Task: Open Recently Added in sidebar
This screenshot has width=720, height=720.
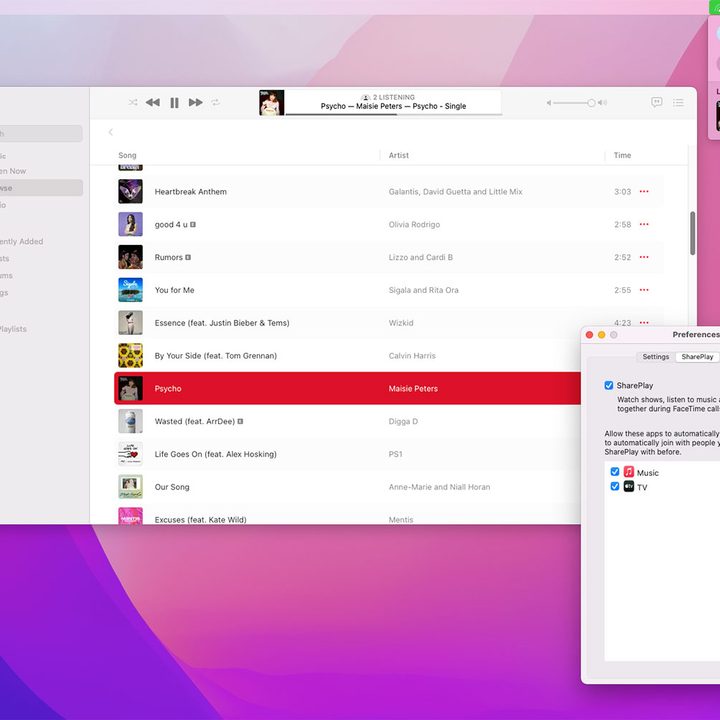Action: point(22,242)
